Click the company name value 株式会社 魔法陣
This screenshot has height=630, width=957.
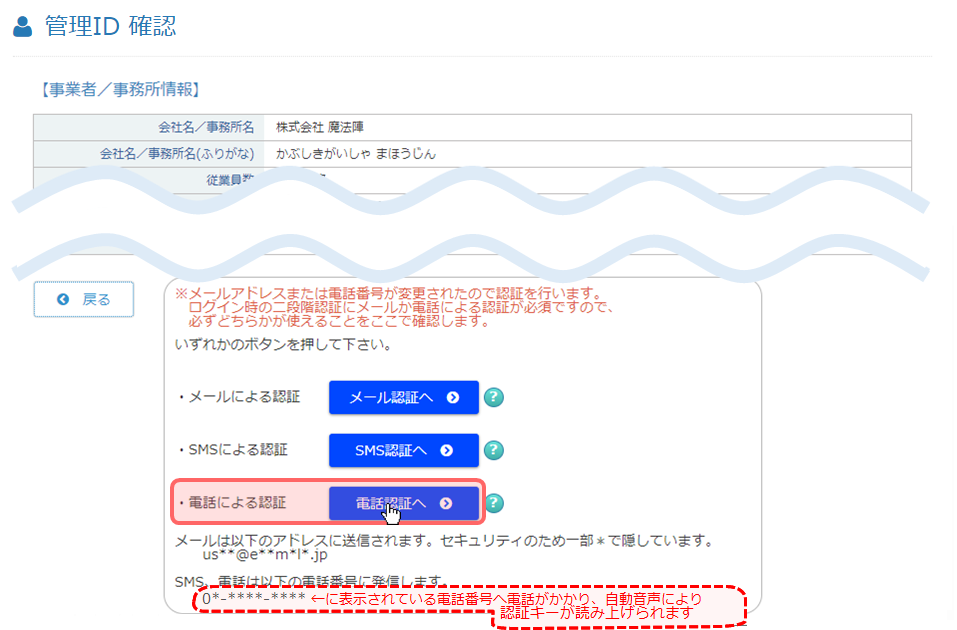tap(320, 127)
